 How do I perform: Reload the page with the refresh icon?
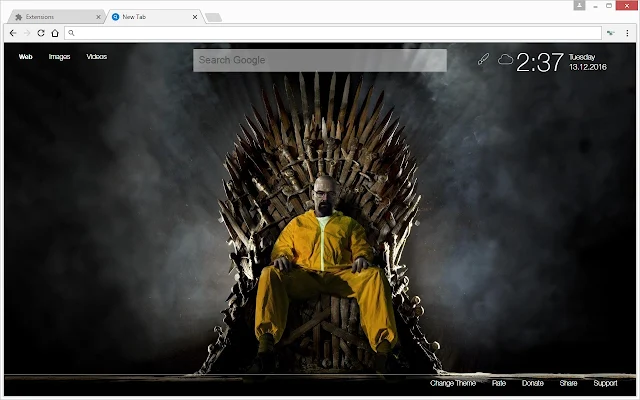coord(41,33)
